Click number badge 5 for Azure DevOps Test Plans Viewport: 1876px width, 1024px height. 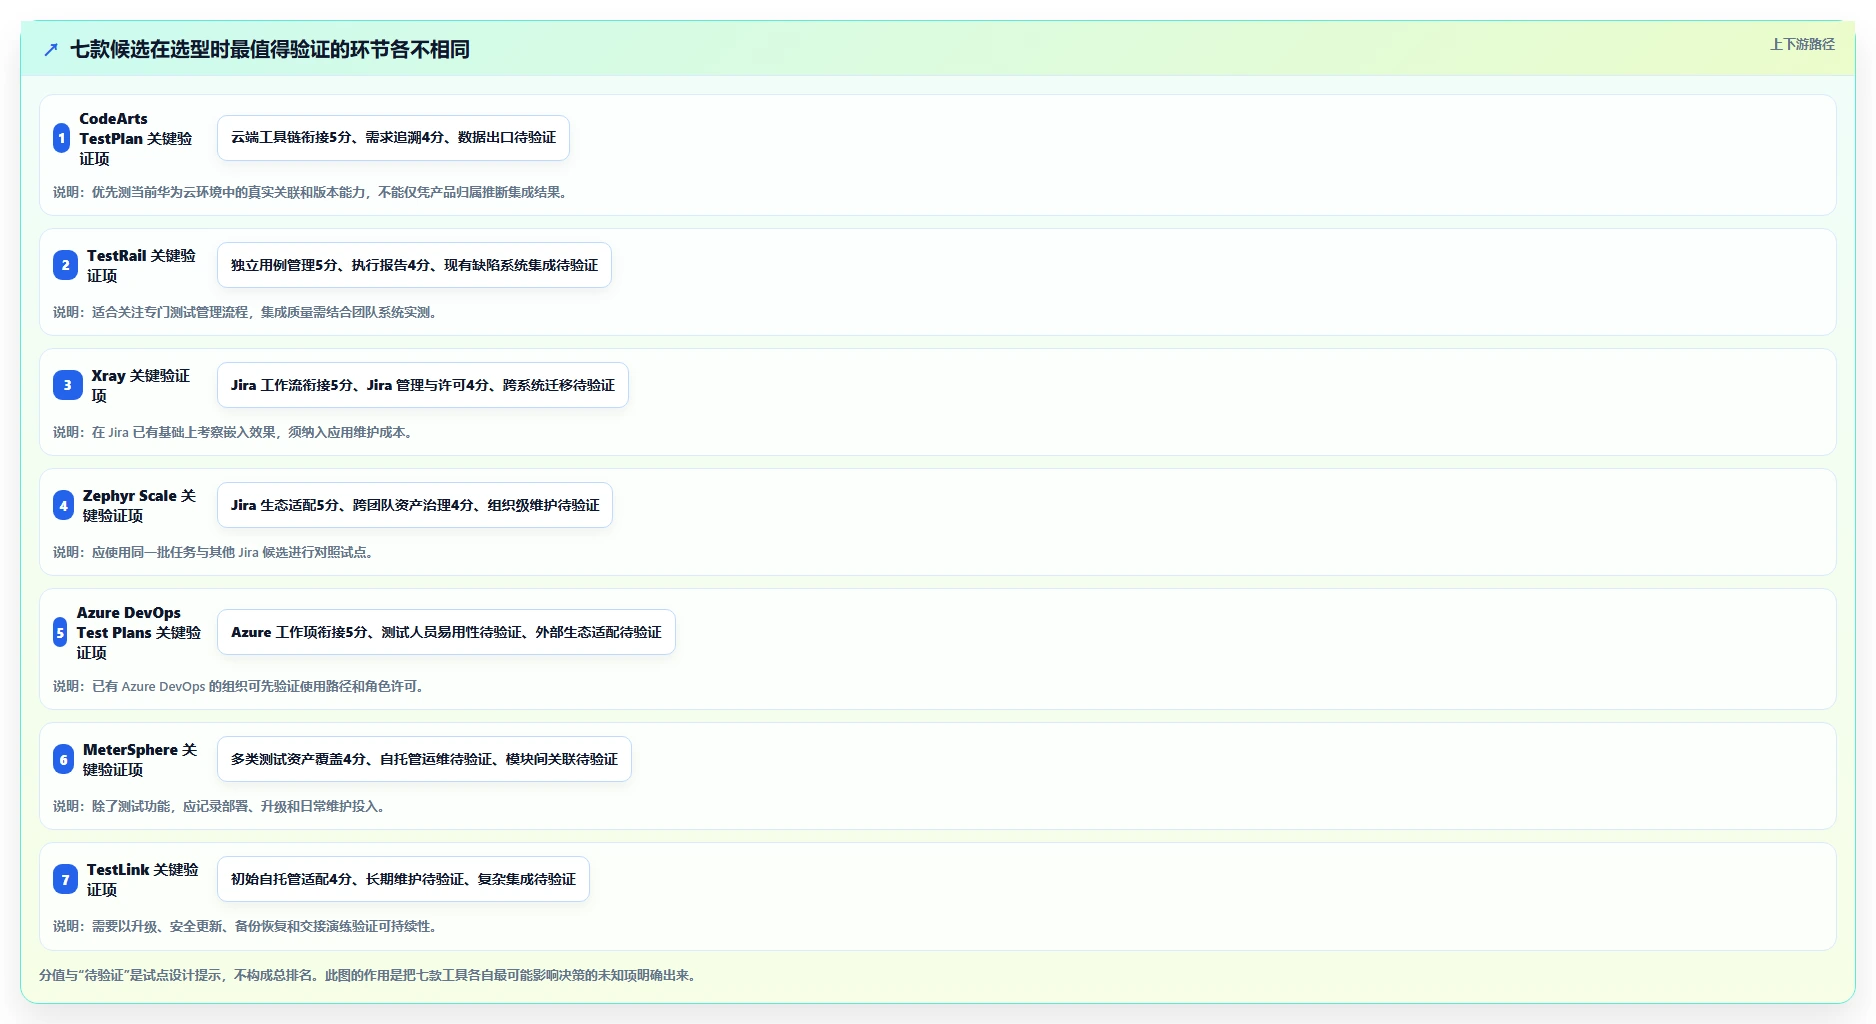click(60, 632)
